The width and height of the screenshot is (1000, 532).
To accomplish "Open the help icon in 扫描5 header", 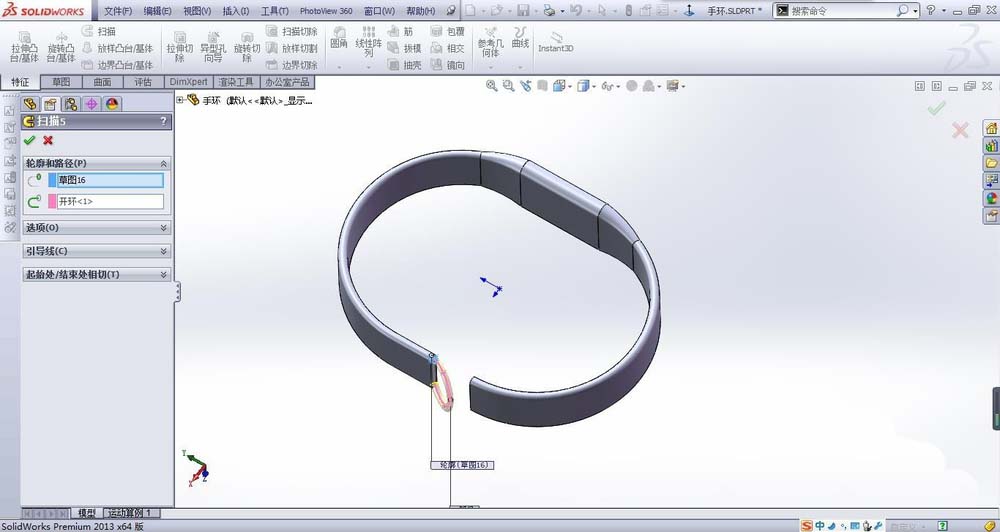I will click(x=163, y=122).
